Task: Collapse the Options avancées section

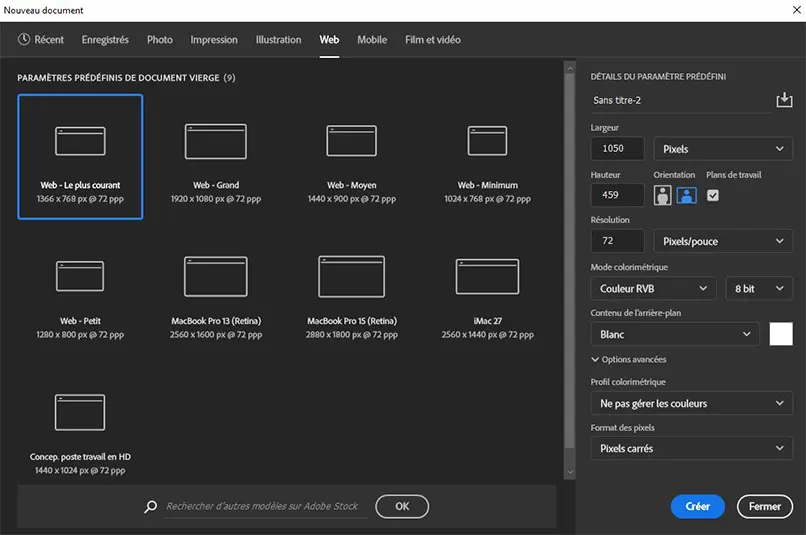Action: (629, 359)
